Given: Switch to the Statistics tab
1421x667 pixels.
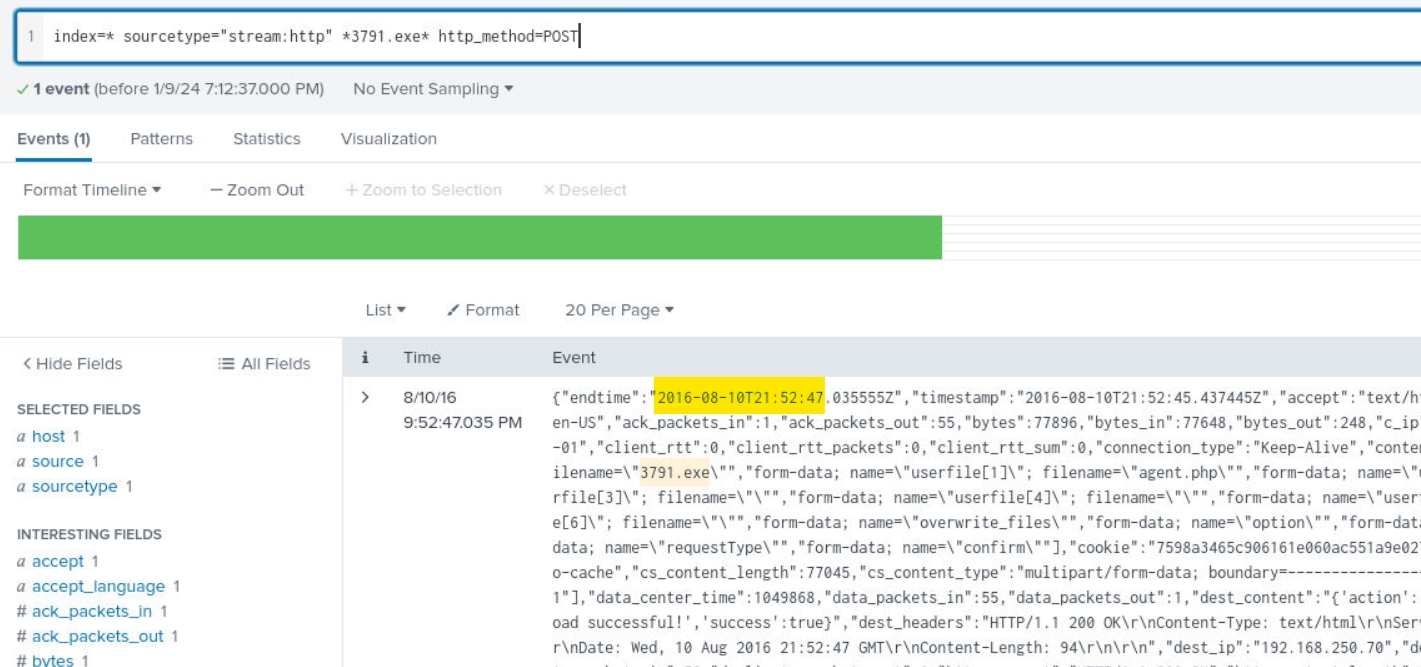Looking at the screenshot, I should coord(266,139).
